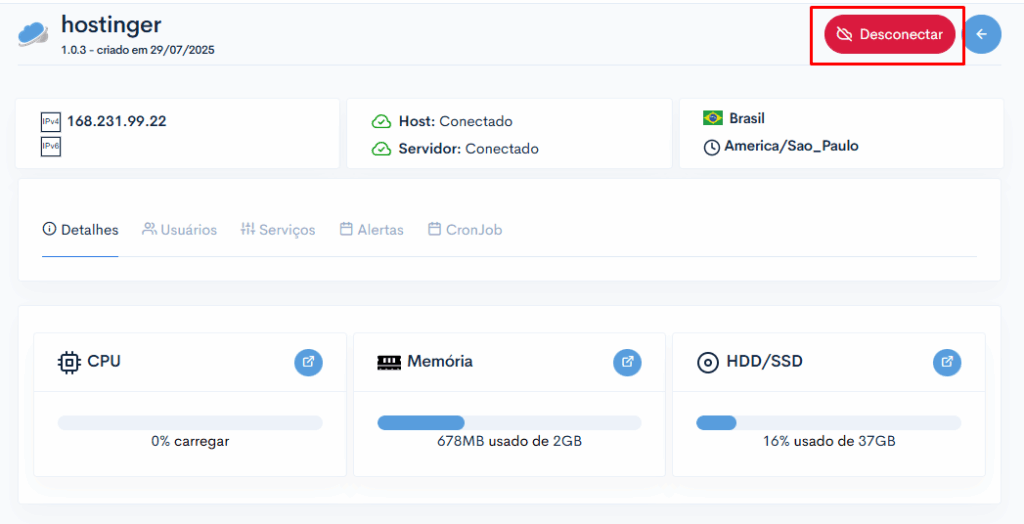The width and height of the screenshot is (1024, 524).
Task: Select the Detalhes tab
Action: pos(80,230)
